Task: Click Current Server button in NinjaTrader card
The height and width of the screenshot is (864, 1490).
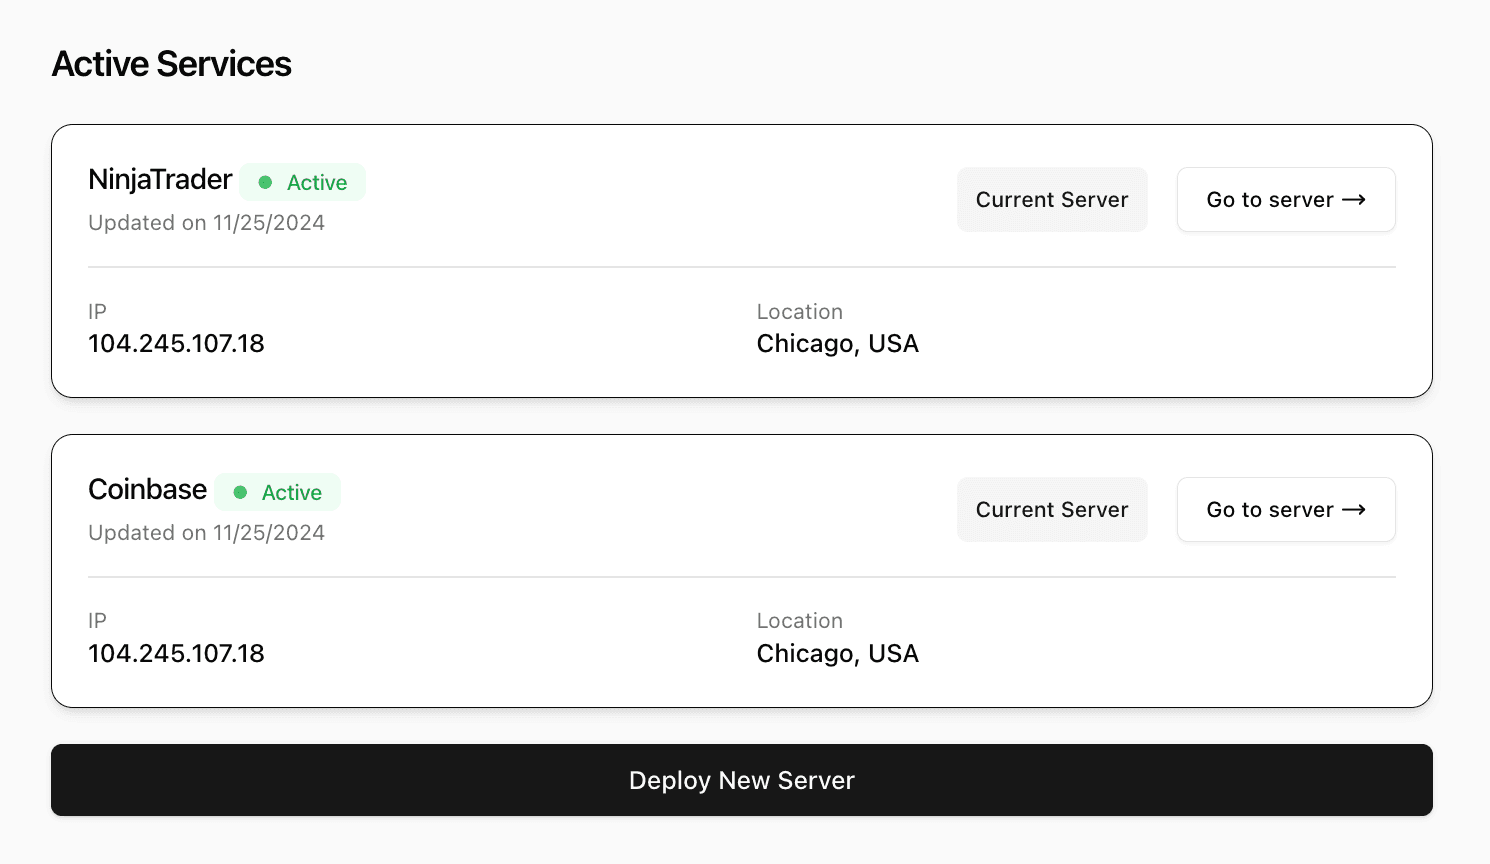Action: pos(1052,200)
